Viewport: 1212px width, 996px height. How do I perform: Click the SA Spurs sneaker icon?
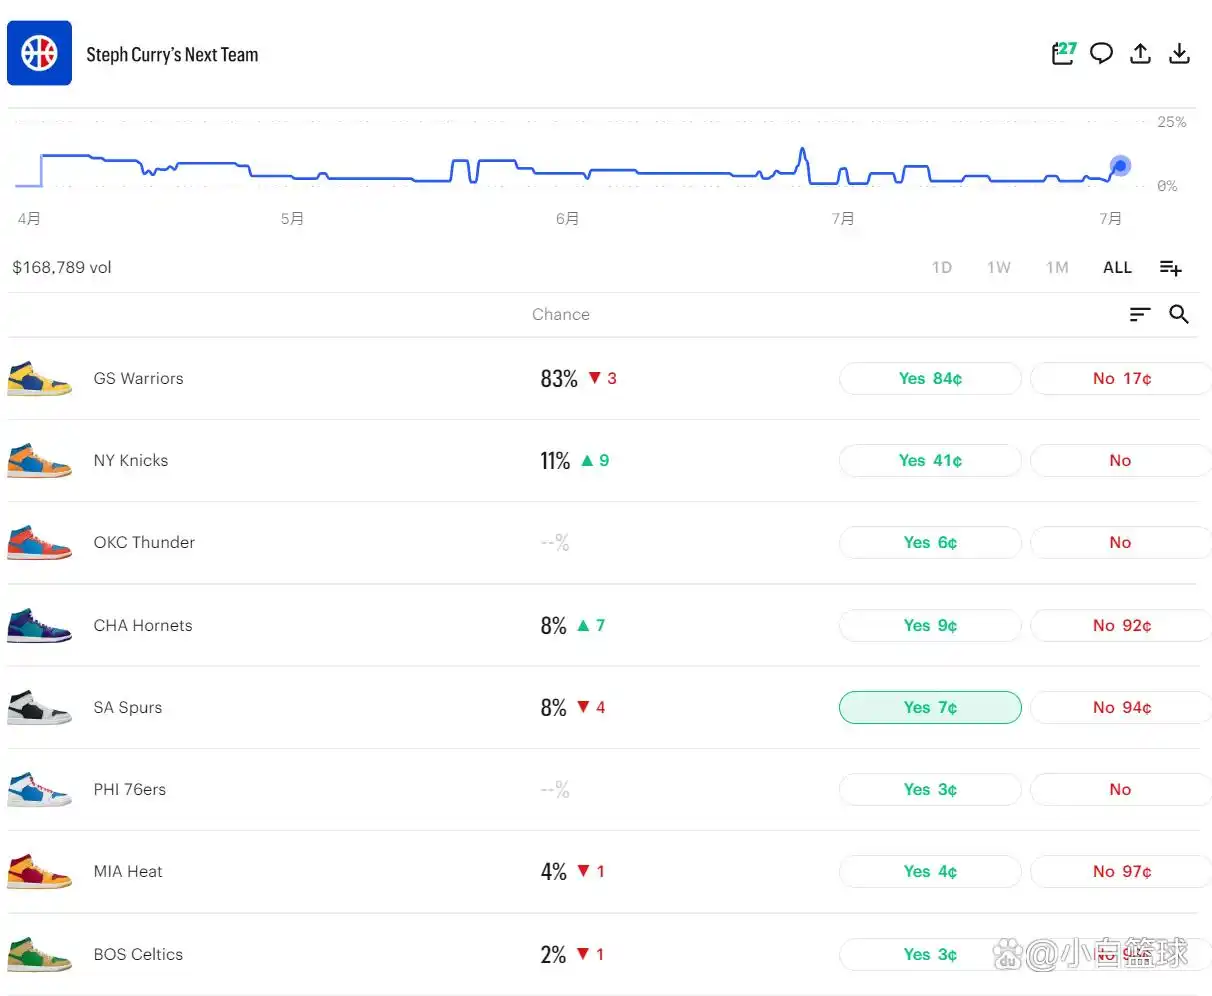coord(39,707)
